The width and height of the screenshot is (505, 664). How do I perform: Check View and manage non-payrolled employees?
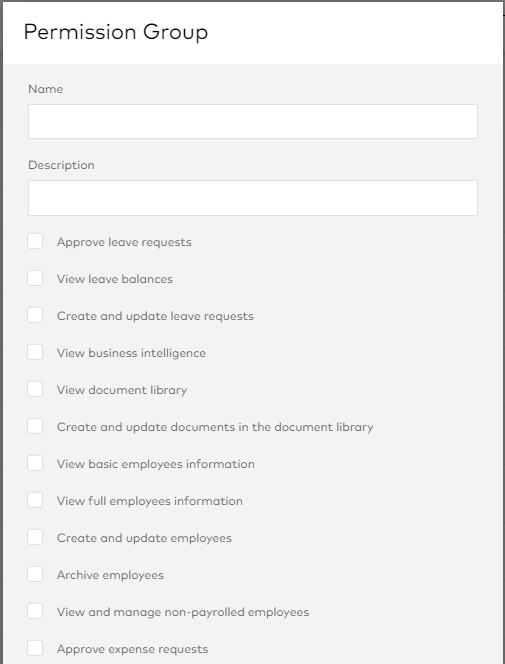(x=35, y=611)
